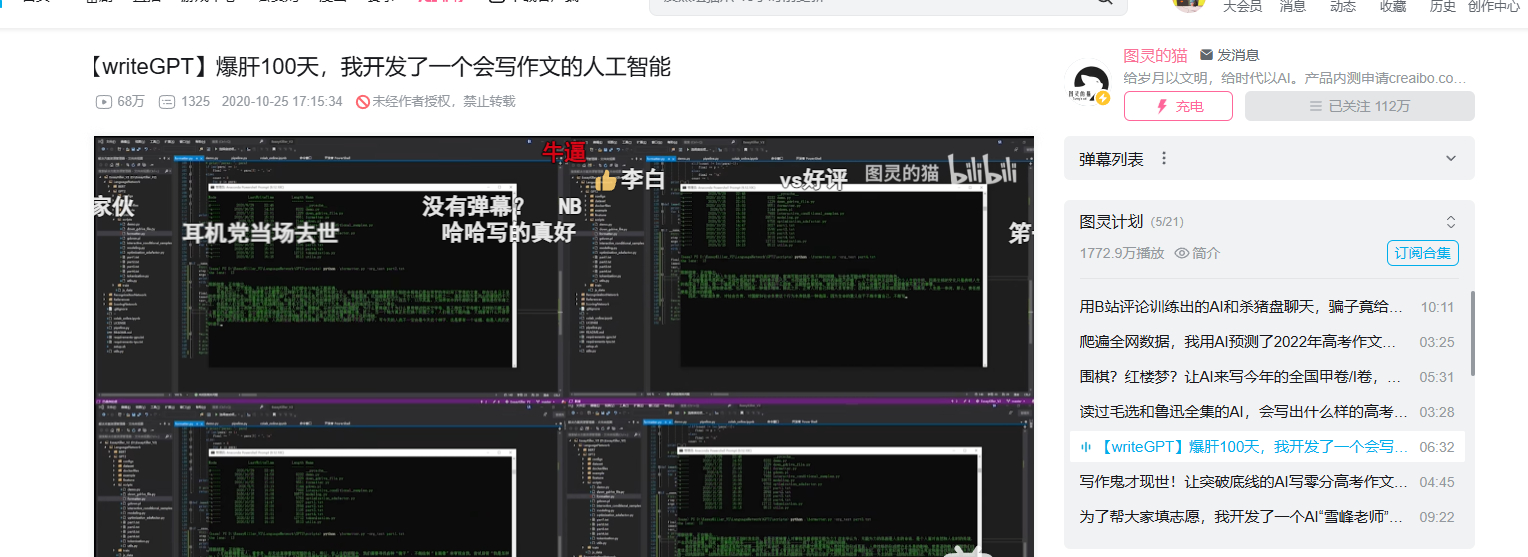Open 已关注 112万 follow menu
The width and height of the screenshot is (1528, 557).
(1360, 106)
